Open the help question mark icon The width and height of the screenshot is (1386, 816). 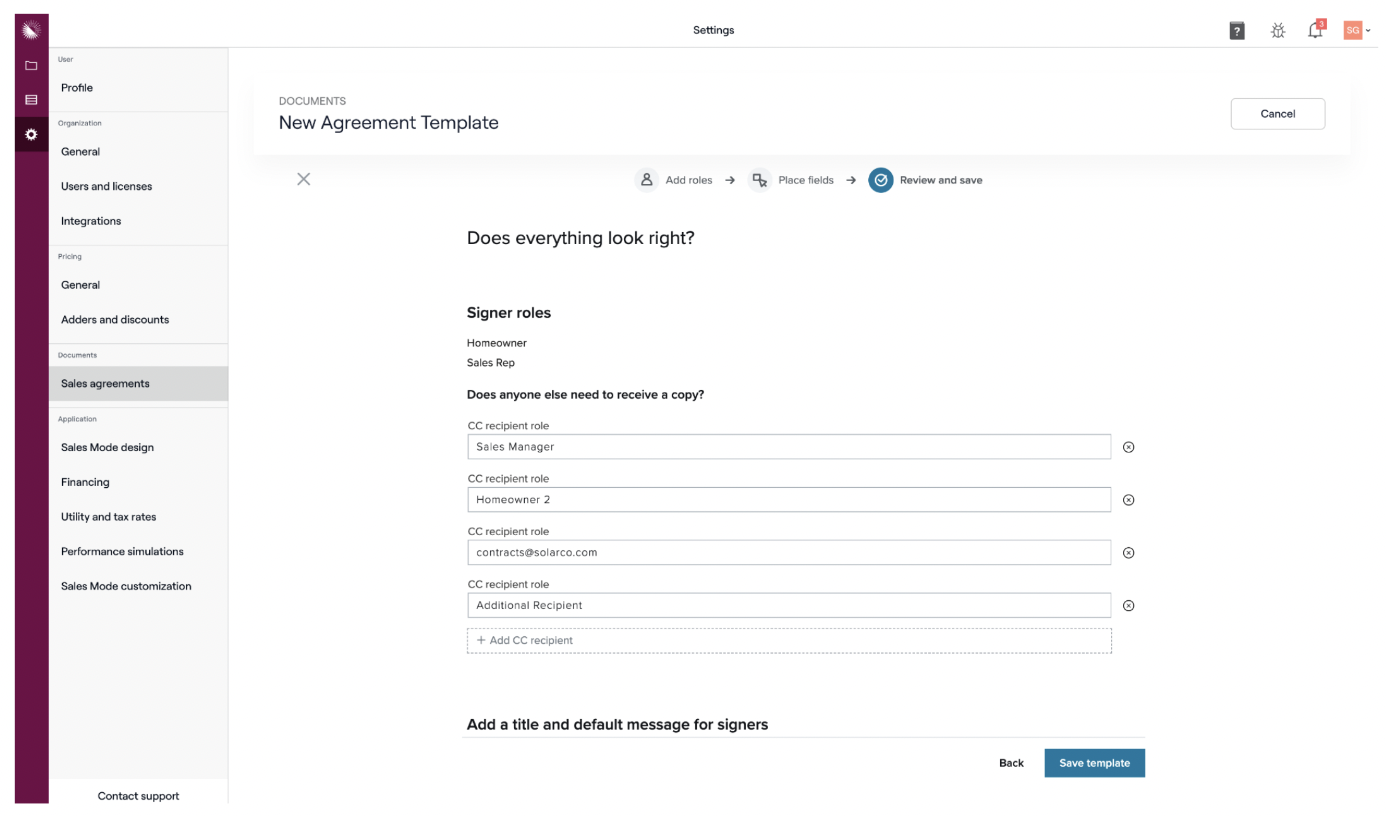(x=1237, y=31)
